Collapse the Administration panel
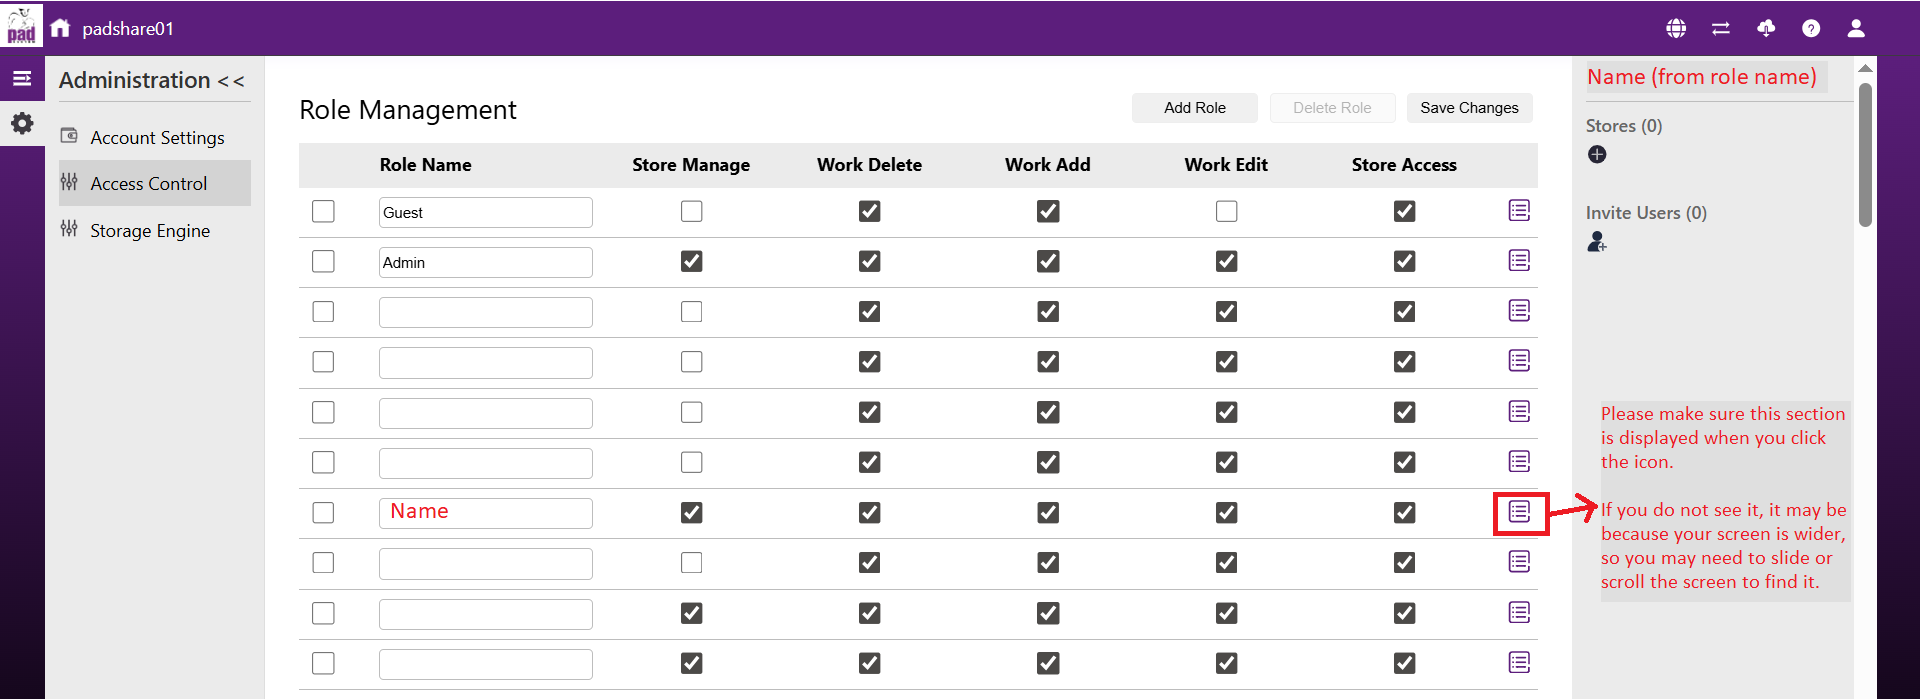 pyautogui.click(x=231, y=81)
